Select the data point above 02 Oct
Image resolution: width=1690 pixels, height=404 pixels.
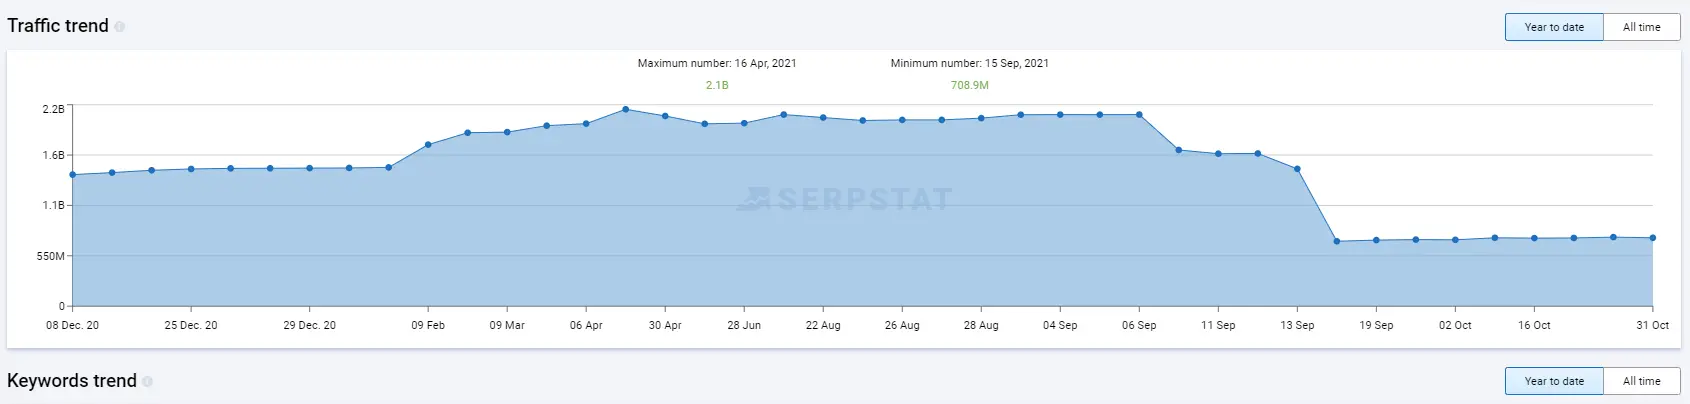tap(1455, 240)
